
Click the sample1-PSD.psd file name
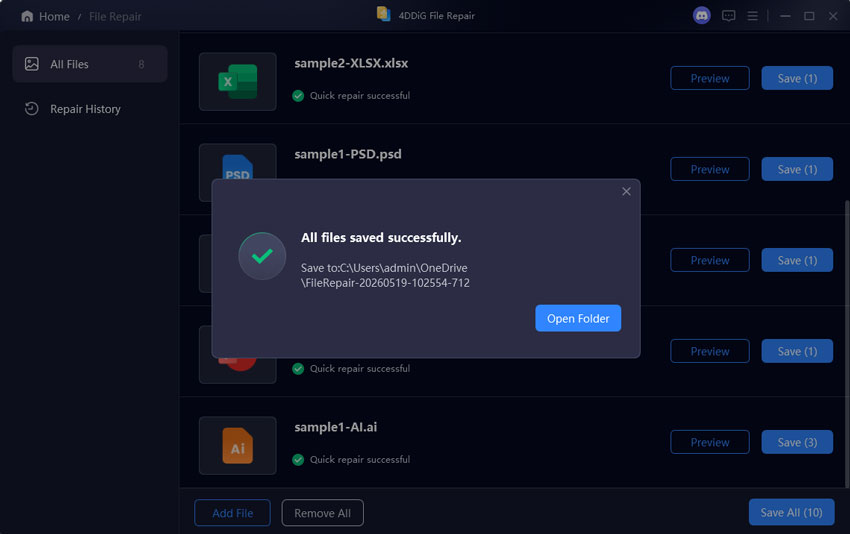coord(348,154)
